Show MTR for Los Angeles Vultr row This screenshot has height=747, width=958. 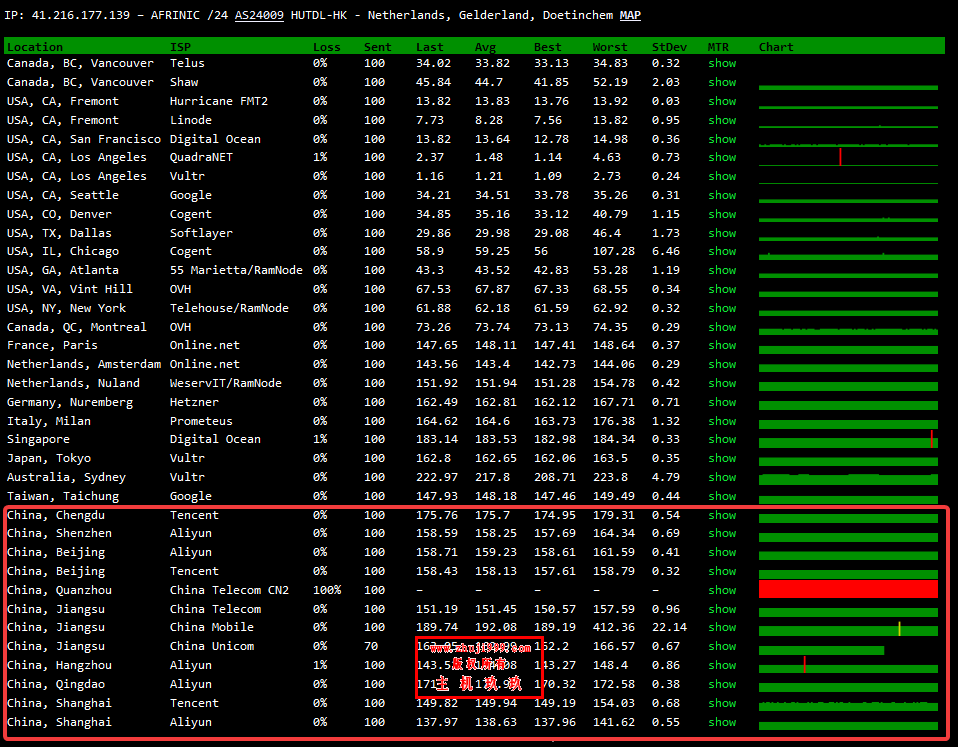click(722, 176)
